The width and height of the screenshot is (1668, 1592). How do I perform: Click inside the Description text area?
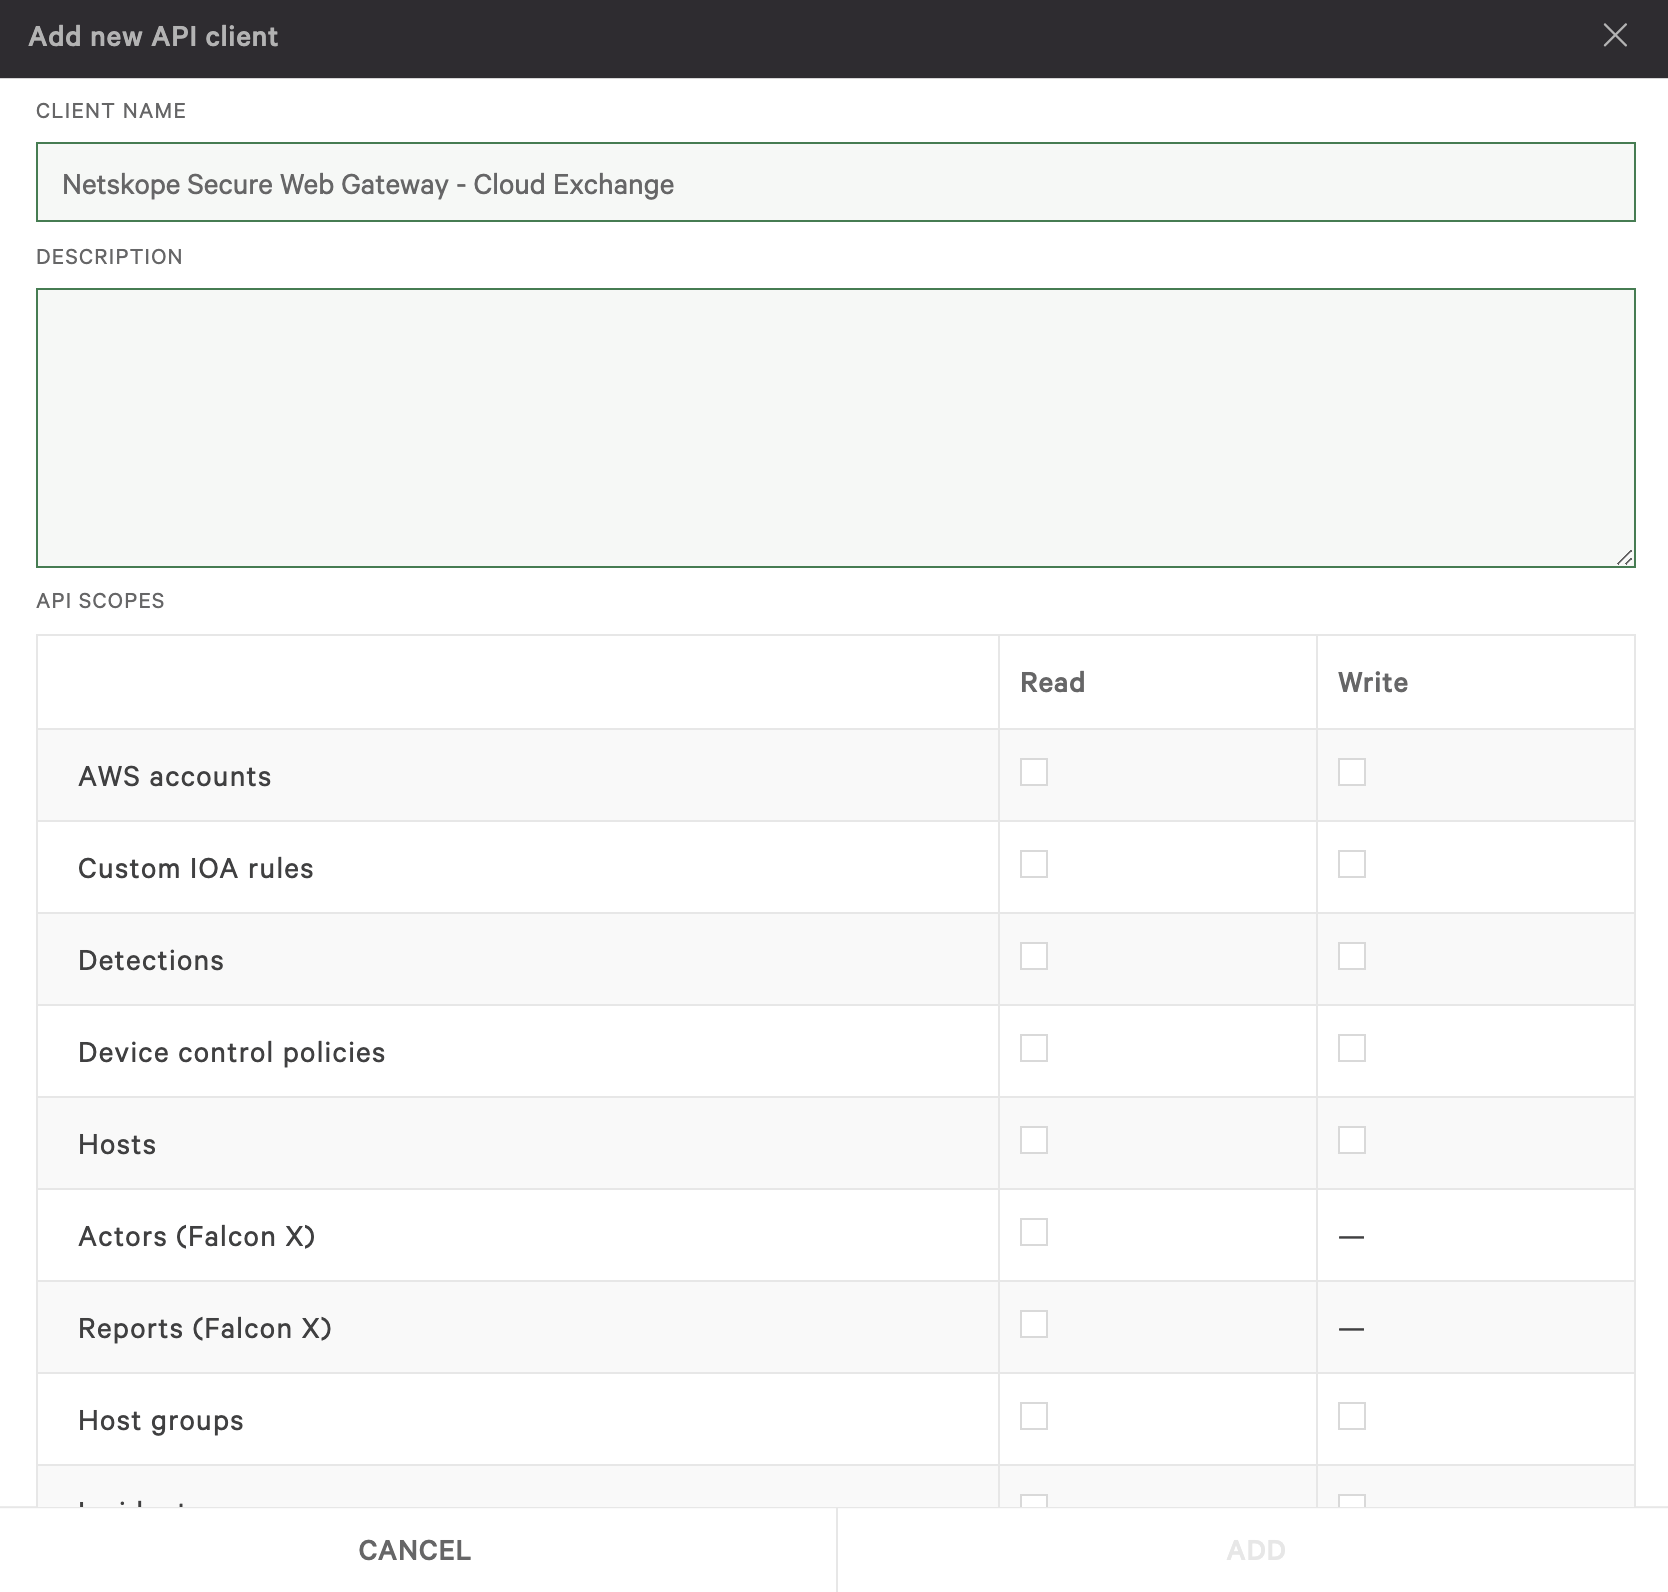coord(835,428)
